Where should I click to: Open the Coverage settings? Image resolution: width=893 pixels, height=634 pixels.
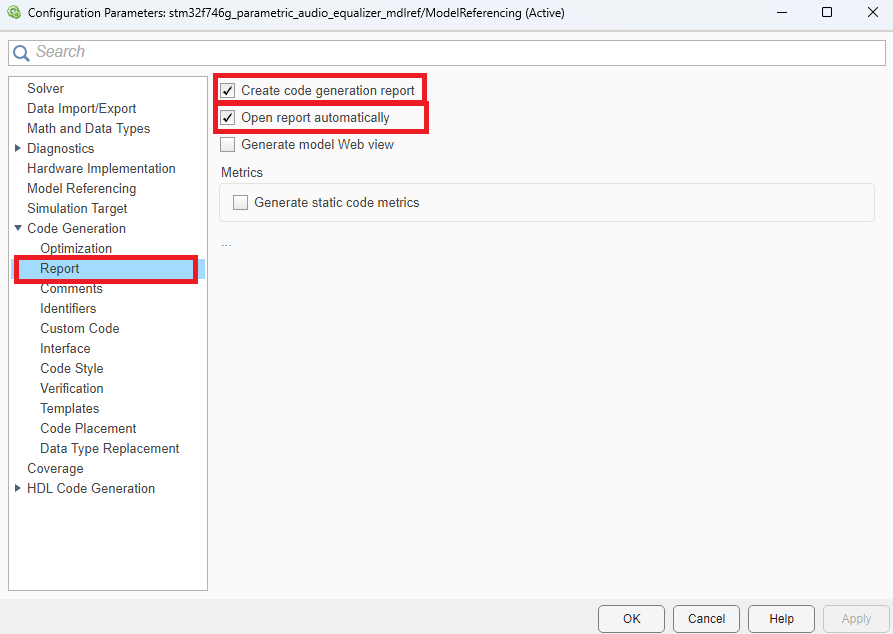[55, 468]
